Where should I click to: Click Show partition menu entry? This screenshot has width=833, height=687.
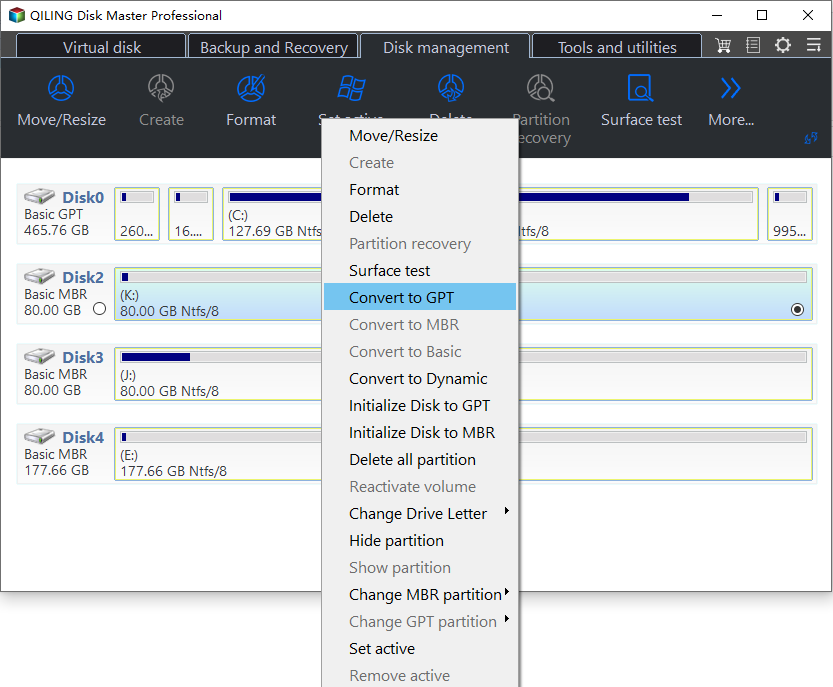click(420, 567)
